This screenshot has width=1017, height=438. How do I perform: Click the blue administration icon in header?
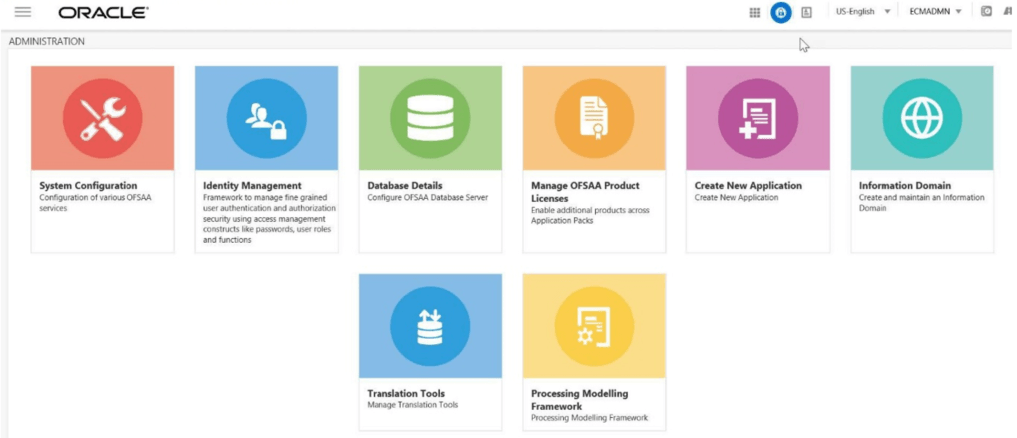(x=781, y=12)
